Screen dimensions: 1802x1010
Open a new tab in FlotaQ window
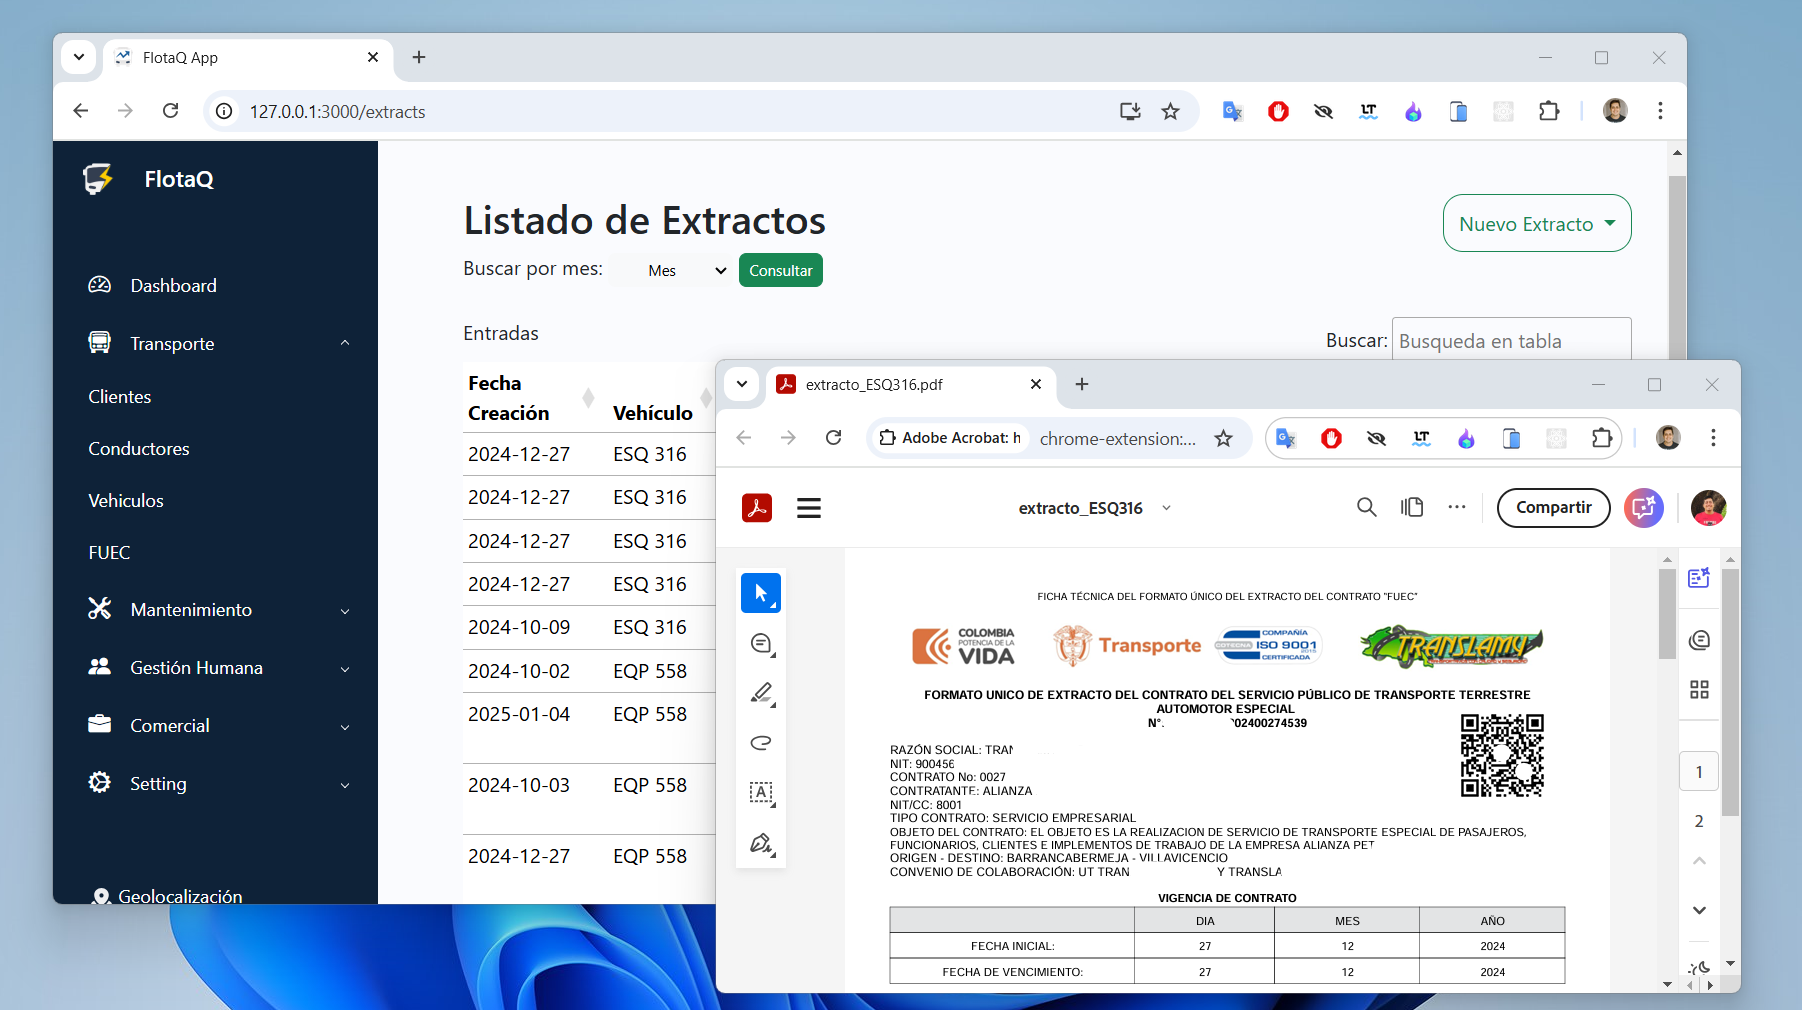(419, 57)
